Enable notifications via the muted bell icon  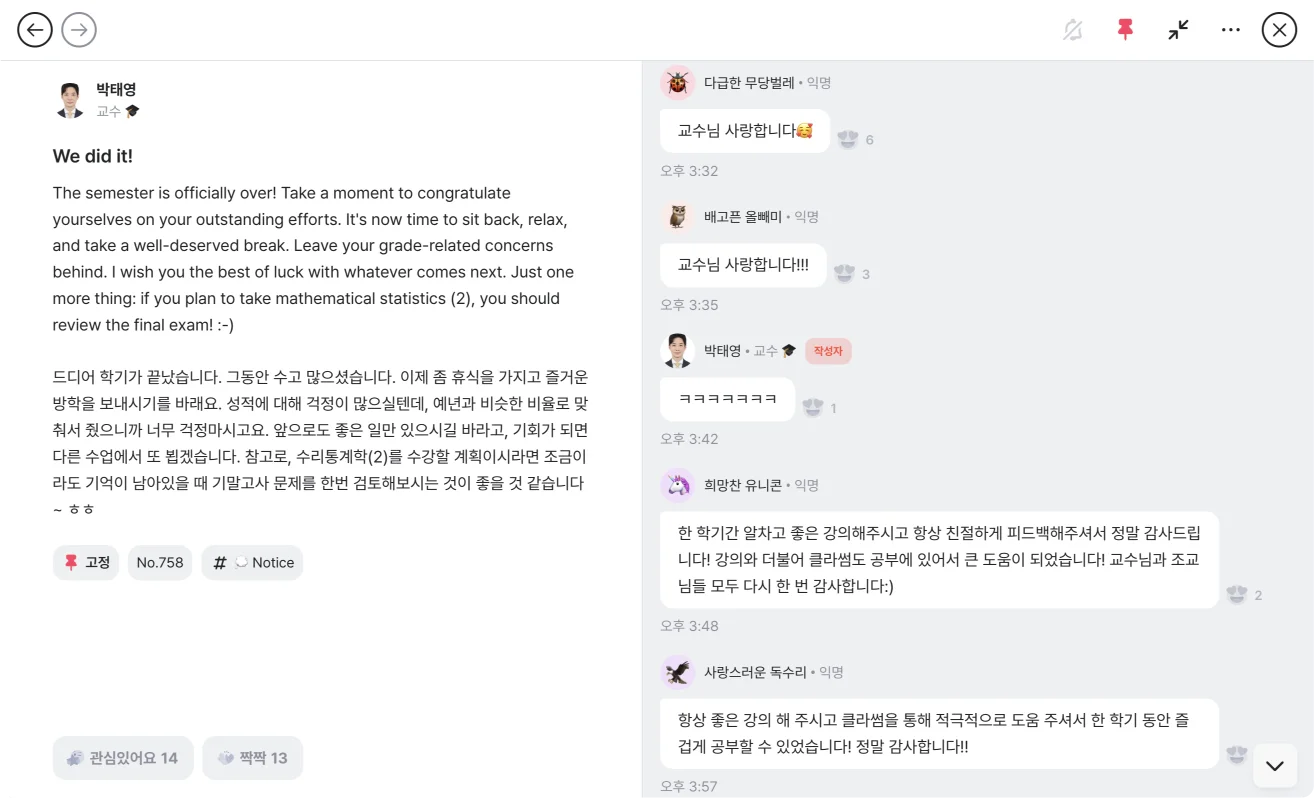click(x=1072, y=29)
